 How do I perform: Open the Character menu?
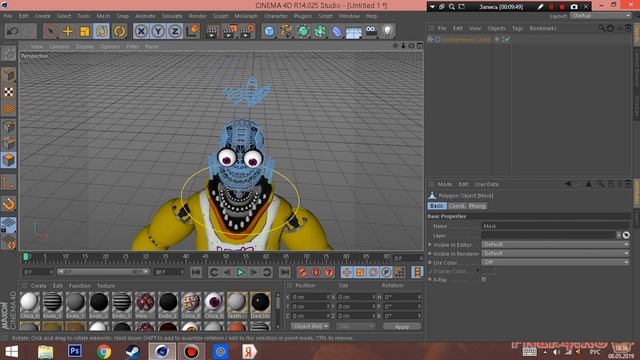[x=276, y=16]
